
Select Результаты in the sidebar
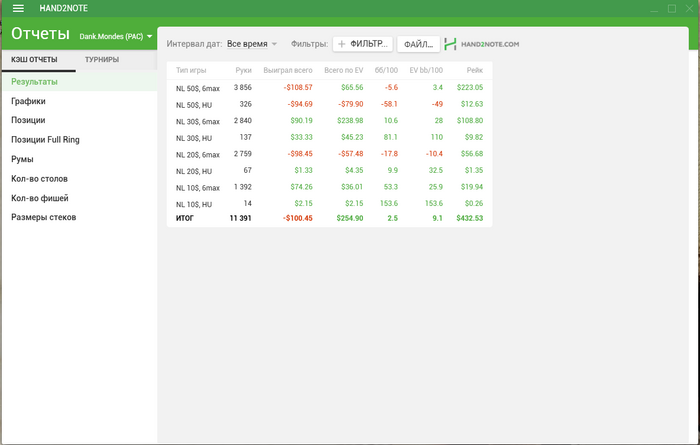(79, 82)
